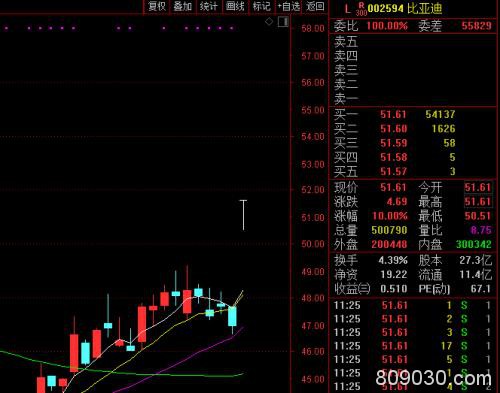Click the 返回 back button
500x393 pixels.
[315, 6]
